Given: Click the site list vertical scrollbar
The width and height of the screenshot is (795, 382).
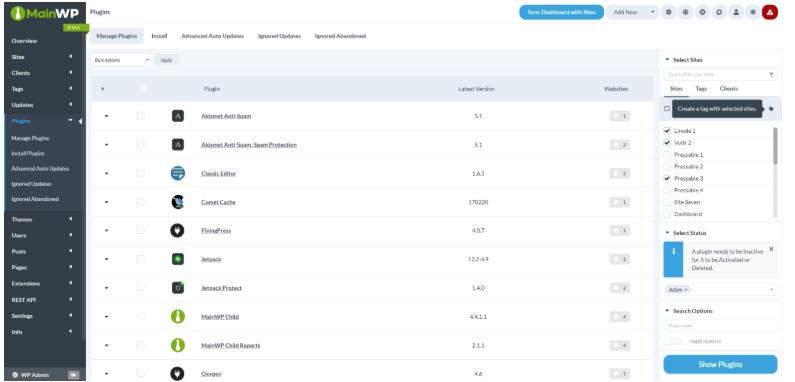Looking at the screenshot, I should (x=775, y=146).
